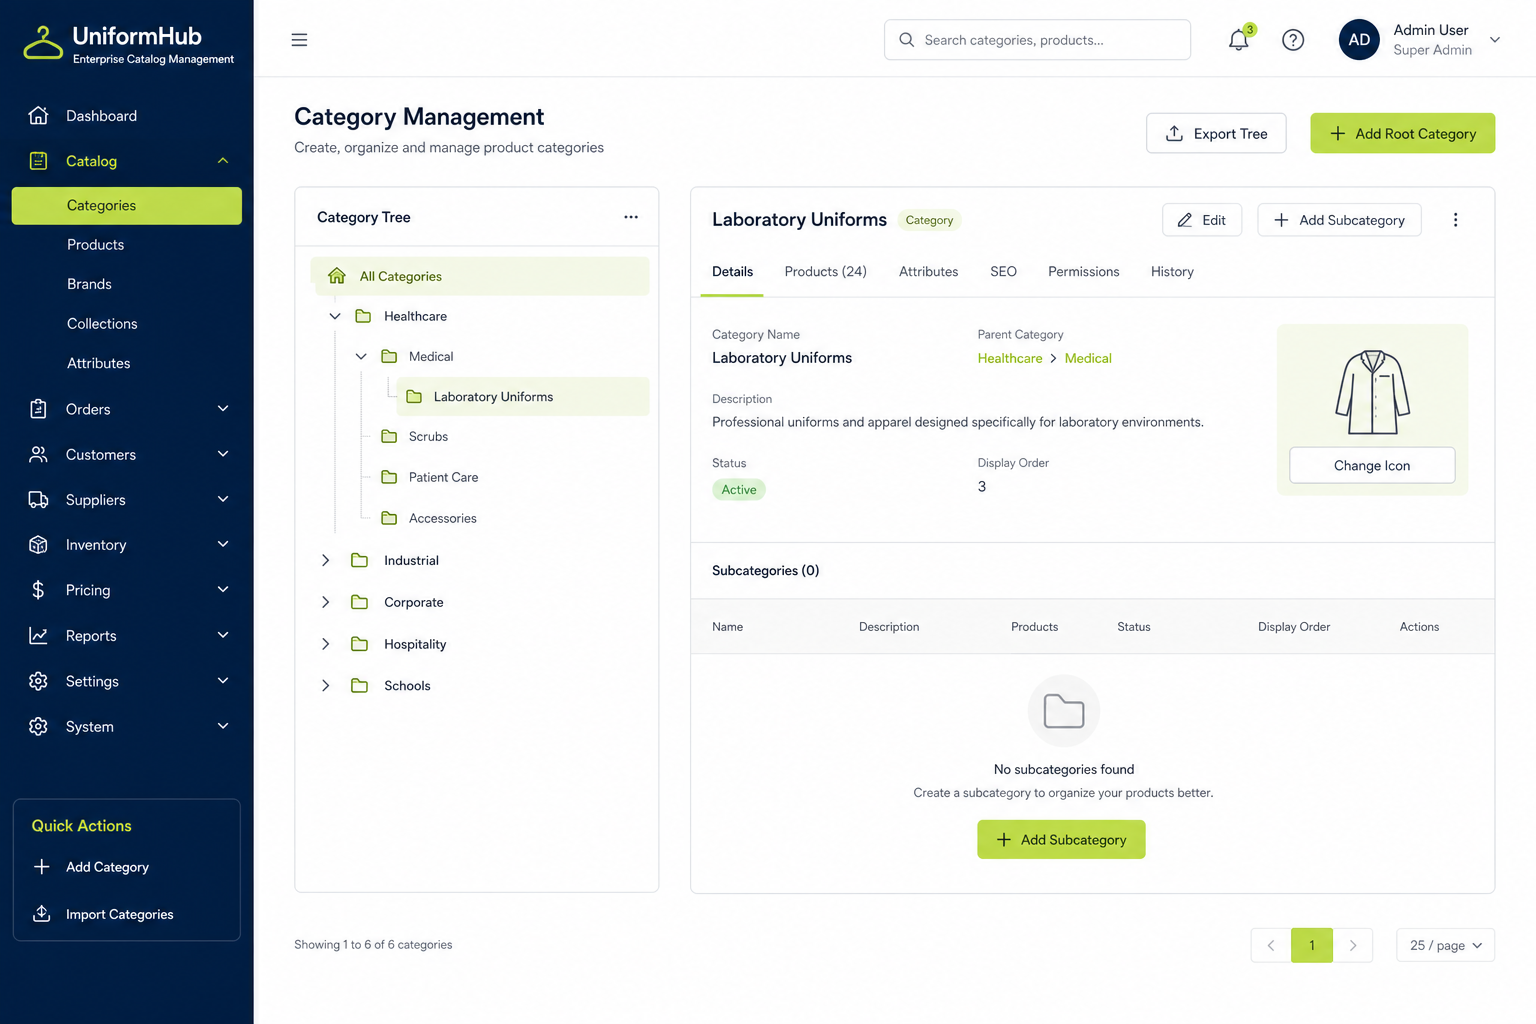1536x1024 pixels.
Task: Click the All Categories home icon
Action: [337, 276]
